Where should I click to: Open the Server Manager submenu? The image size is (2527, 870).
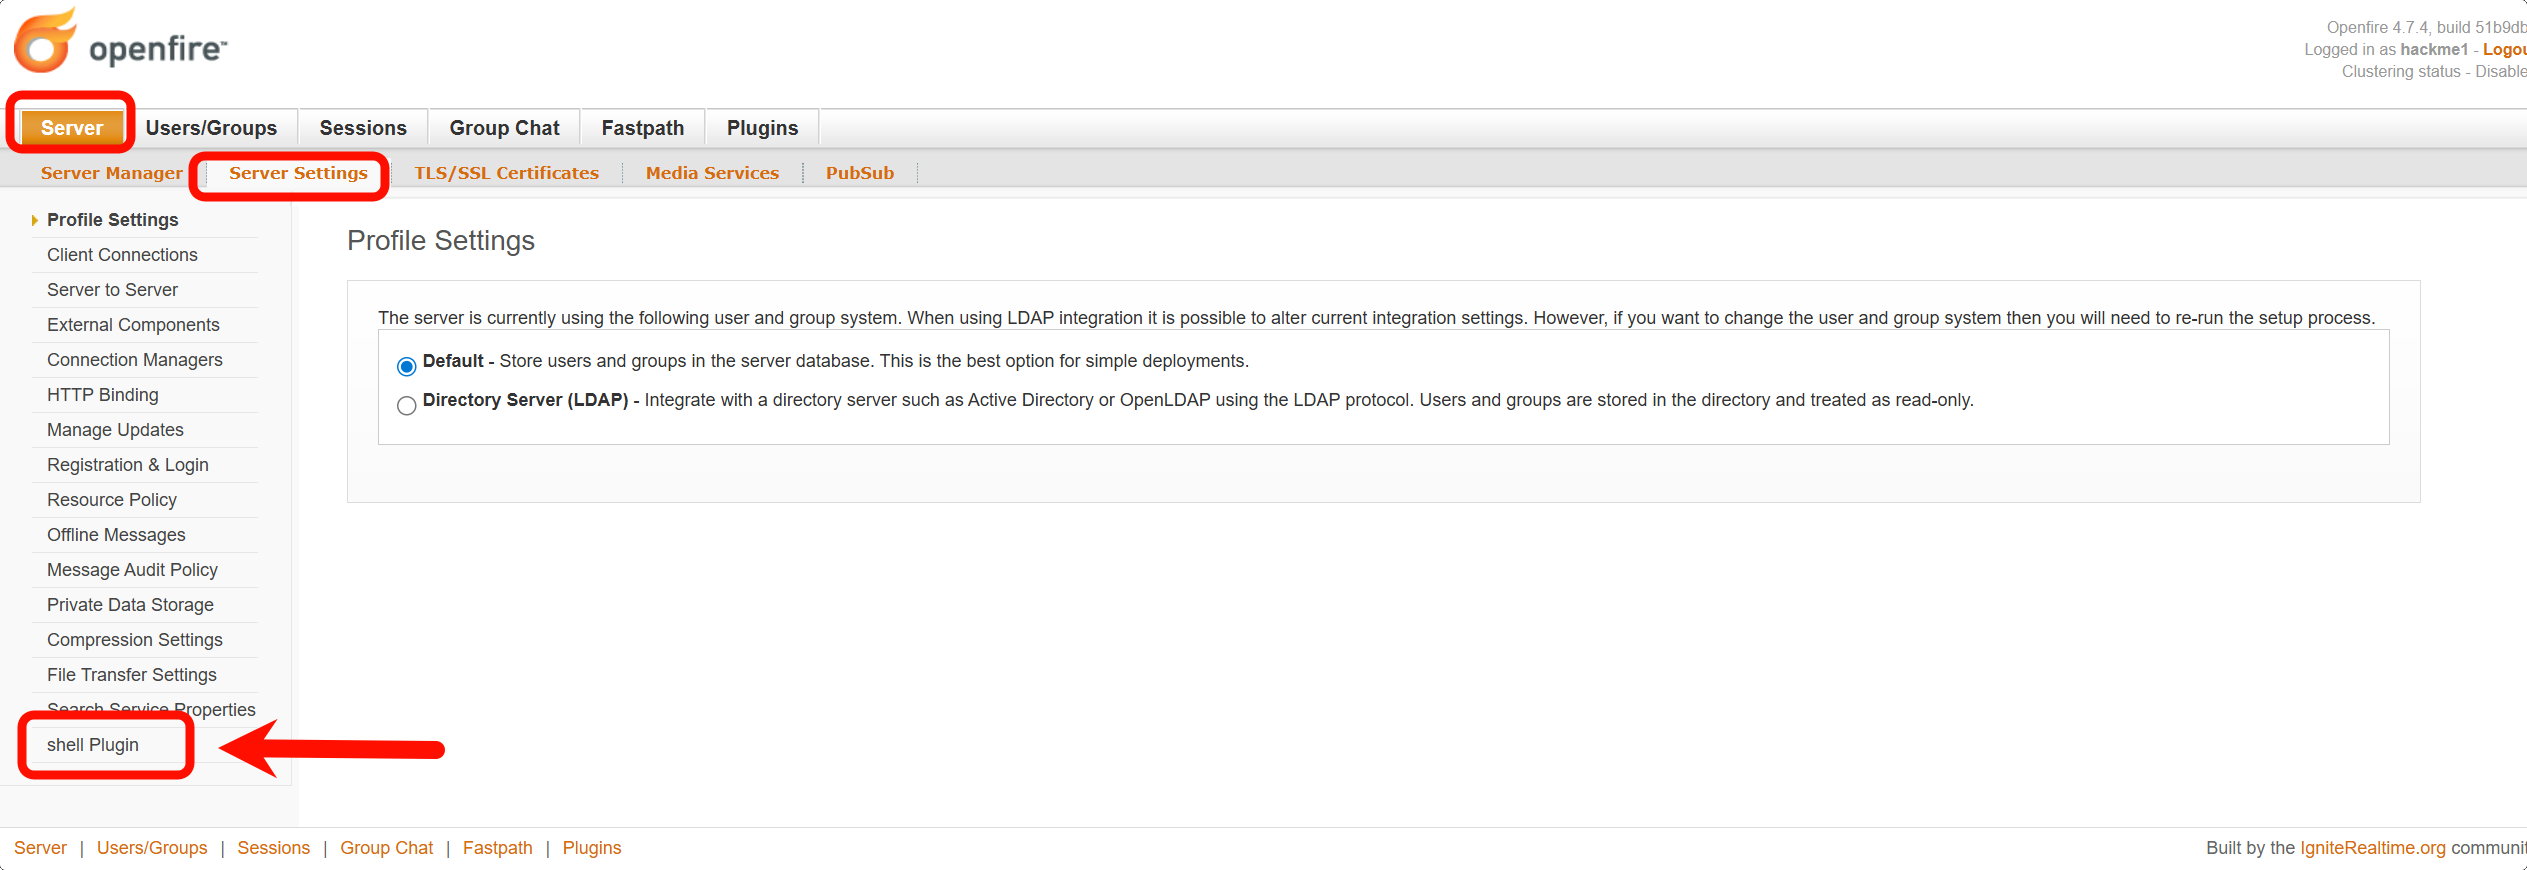pyautogui.click(x=112, y=173)
